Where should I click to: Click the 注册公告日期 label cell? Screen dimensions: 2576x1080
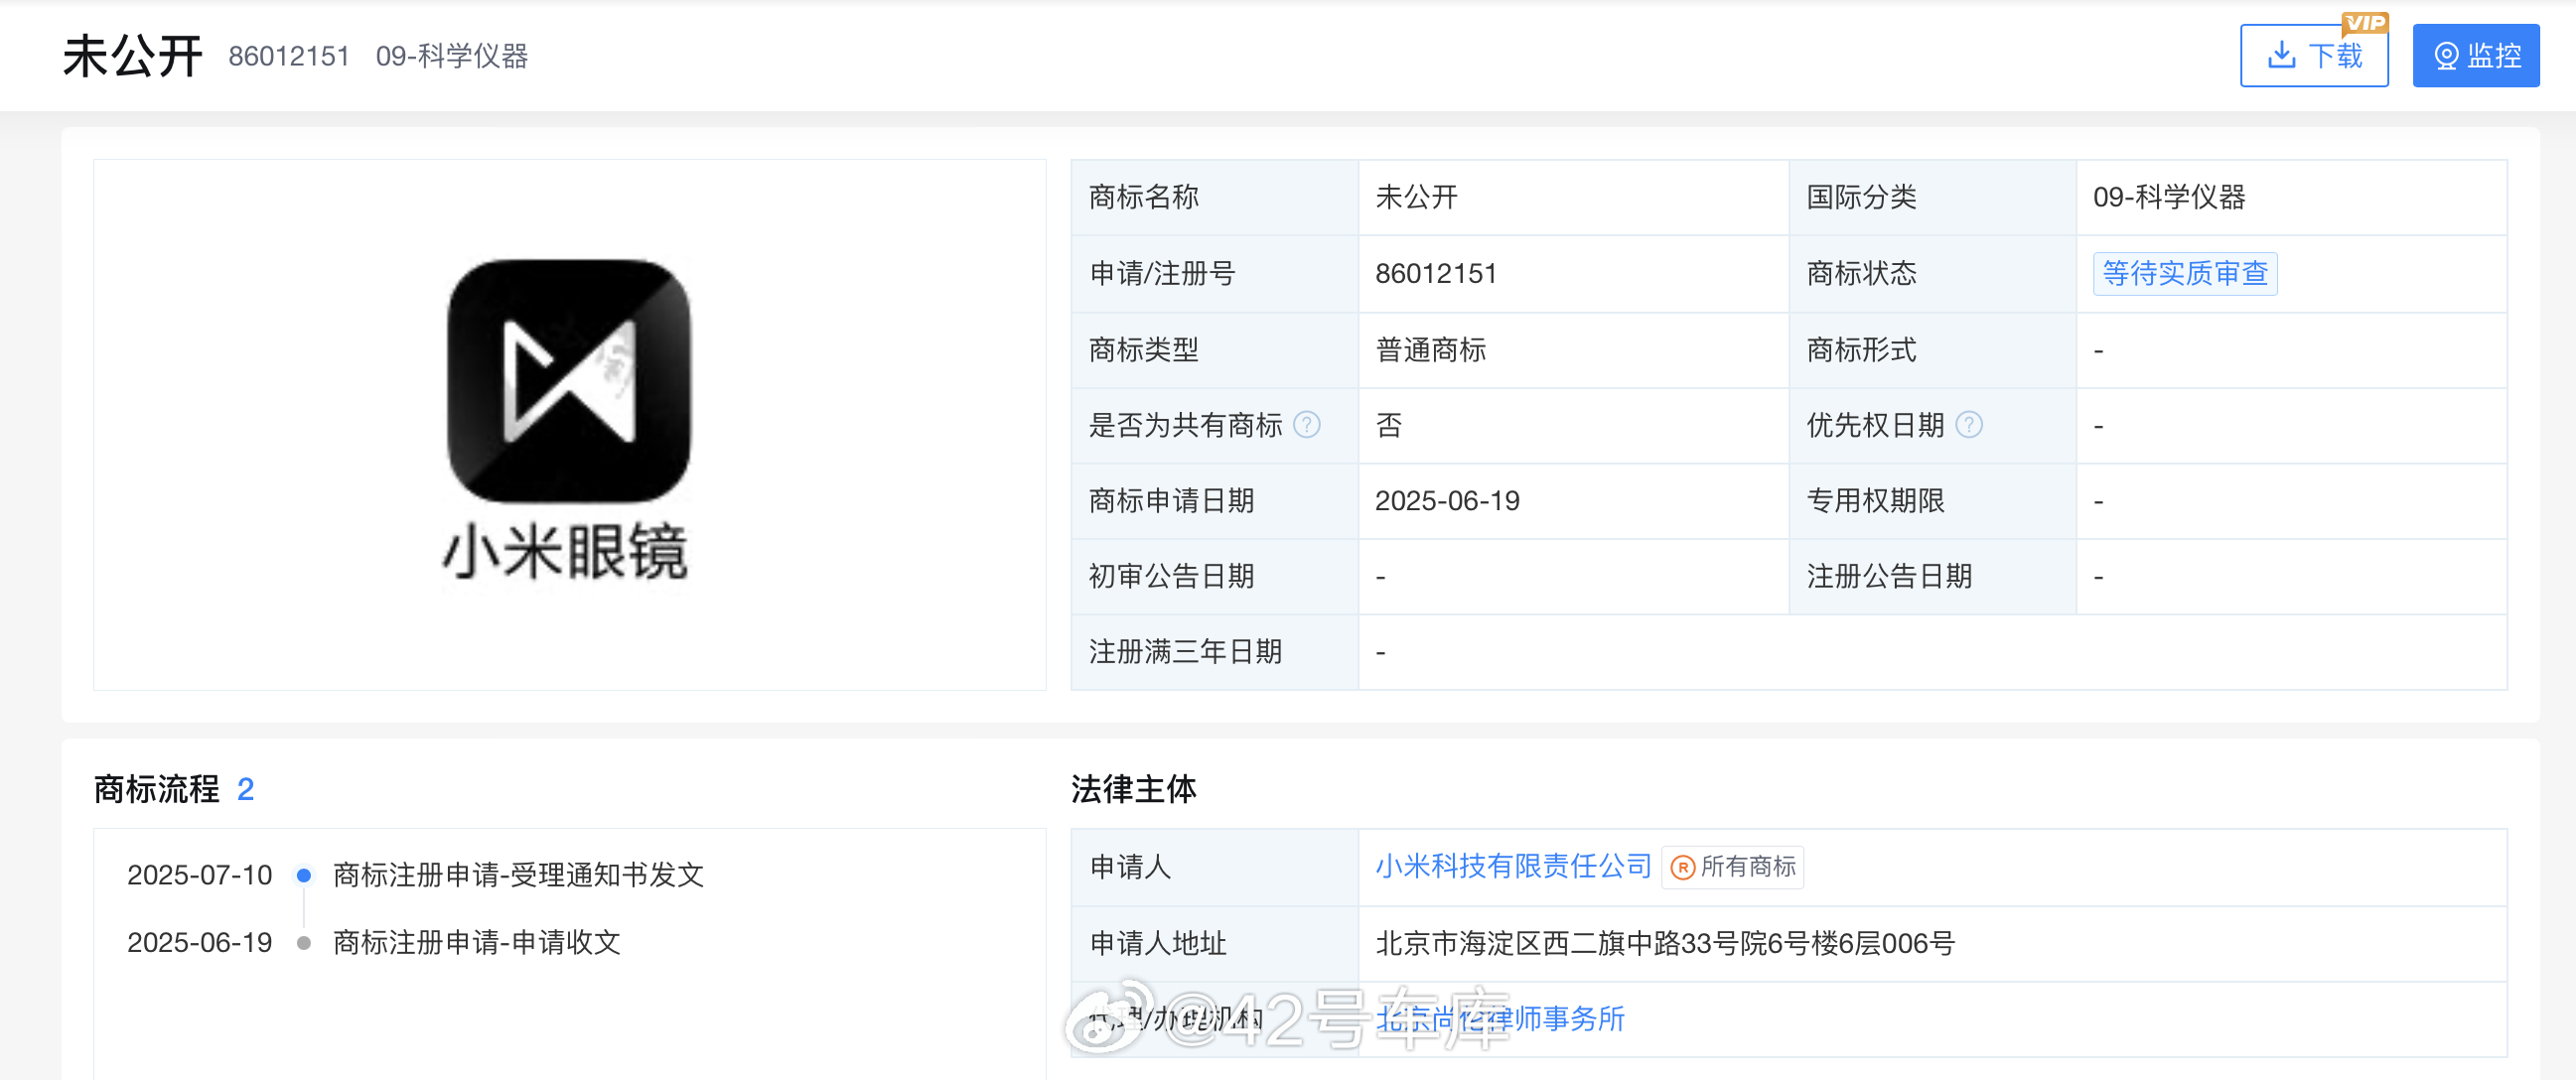[x=1932, y=576]
